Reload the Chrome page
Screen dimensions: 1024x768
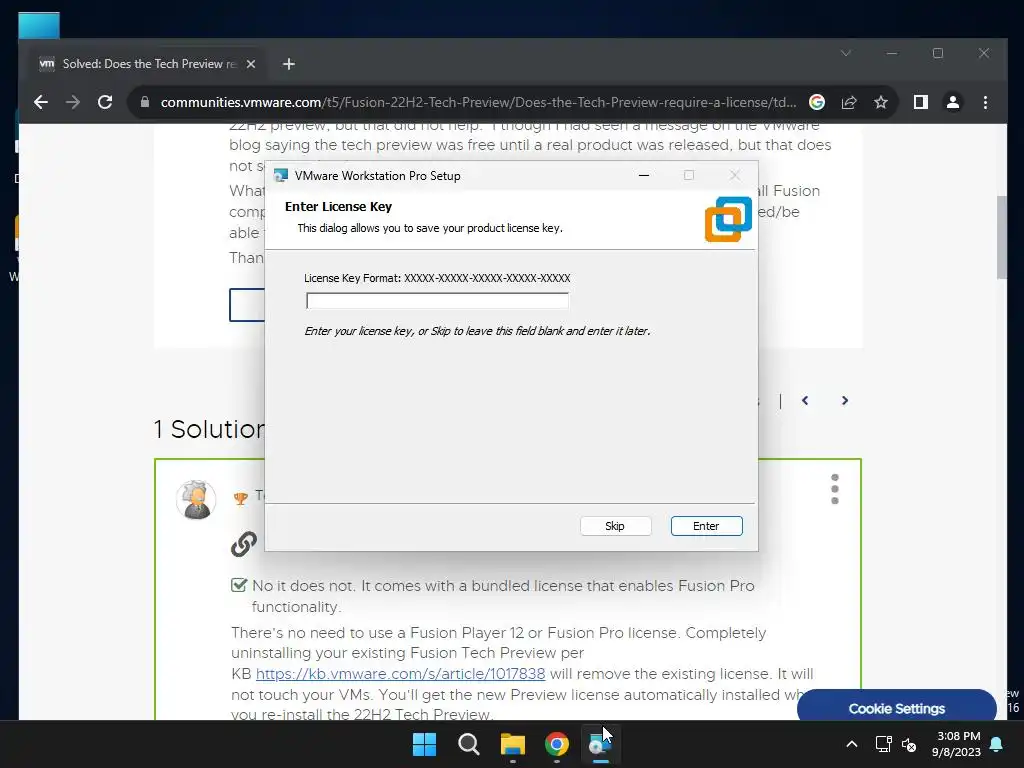(104, 102)
